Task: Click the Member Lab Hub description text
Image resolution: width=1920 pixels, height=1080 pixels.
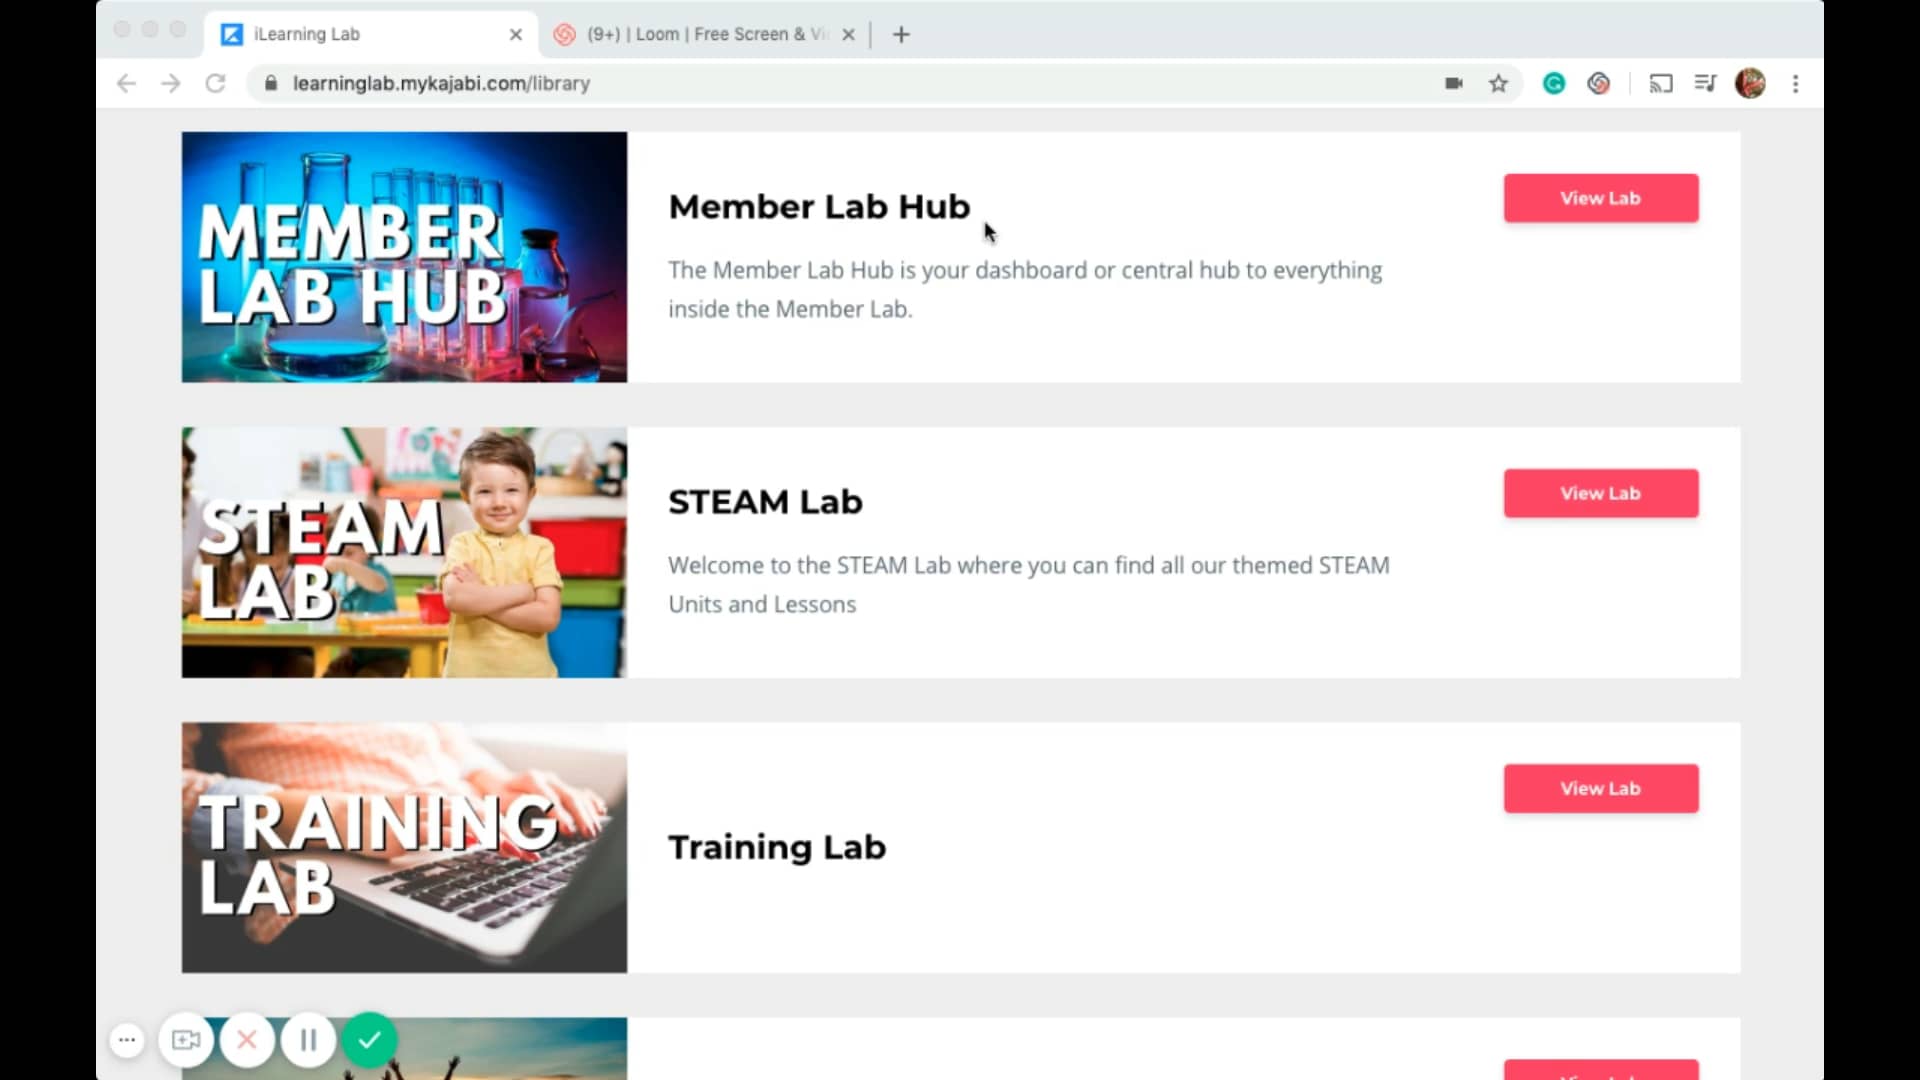Action: tap(1025, 289)
